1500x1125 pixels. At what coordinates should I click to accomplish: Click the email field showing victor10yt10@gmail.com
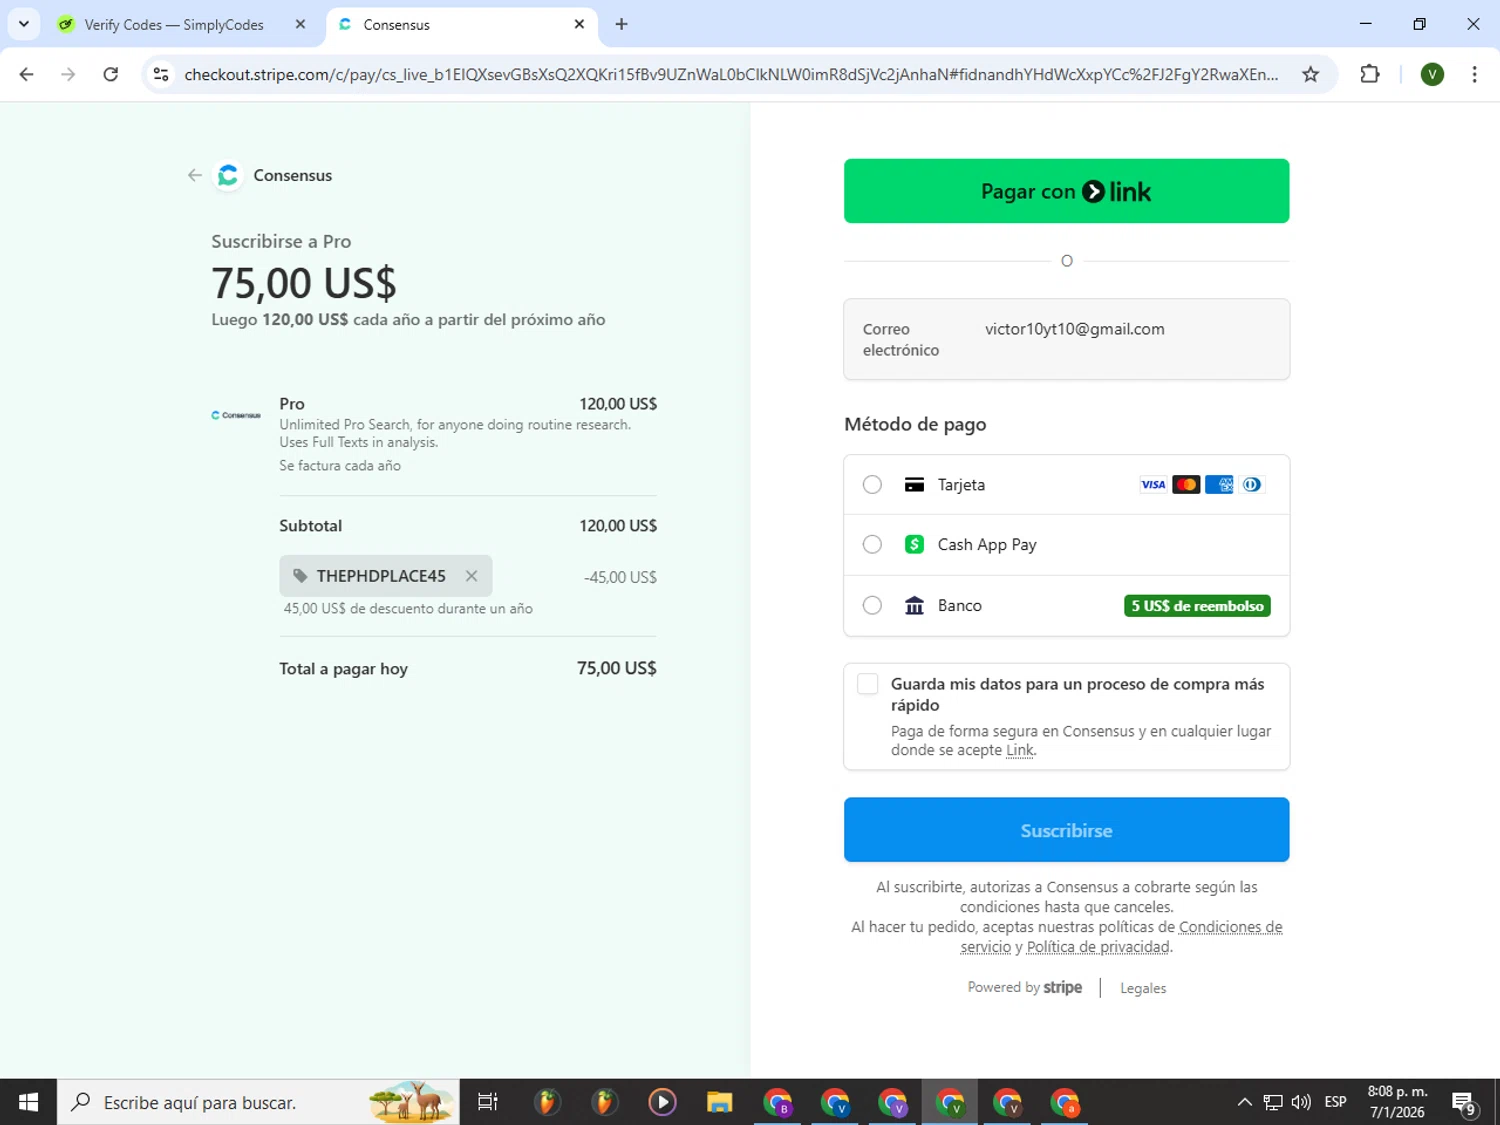click(x=1066, y=339)
